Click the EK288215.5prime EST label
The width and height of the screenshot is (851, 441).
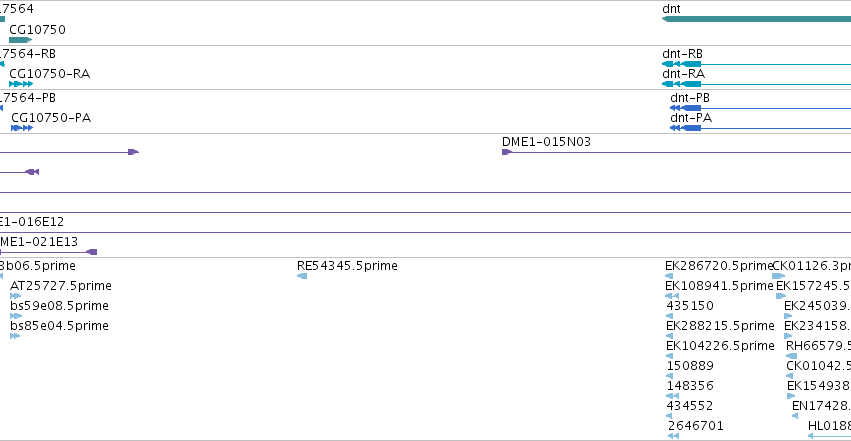point(720,326)
